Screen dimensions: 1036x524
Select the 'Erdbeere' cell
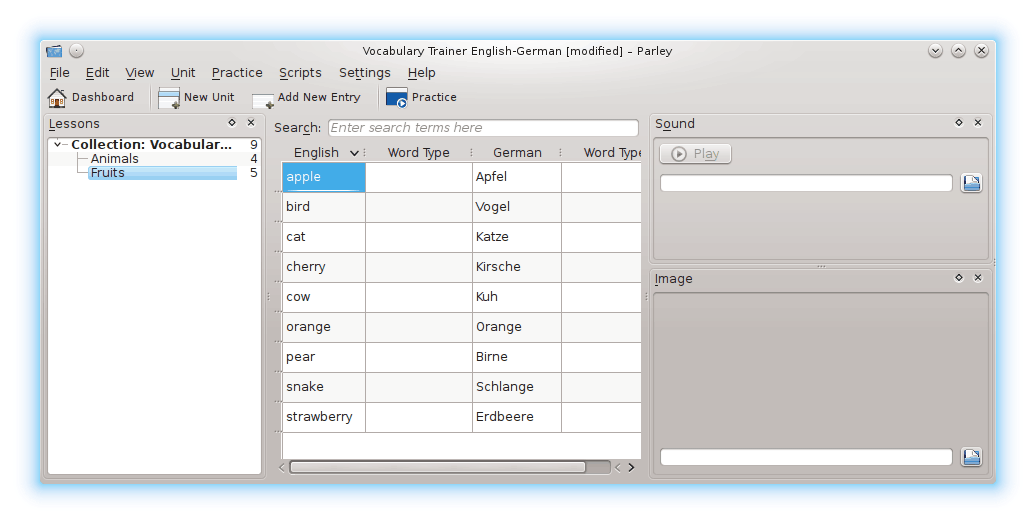pos(517,417)
